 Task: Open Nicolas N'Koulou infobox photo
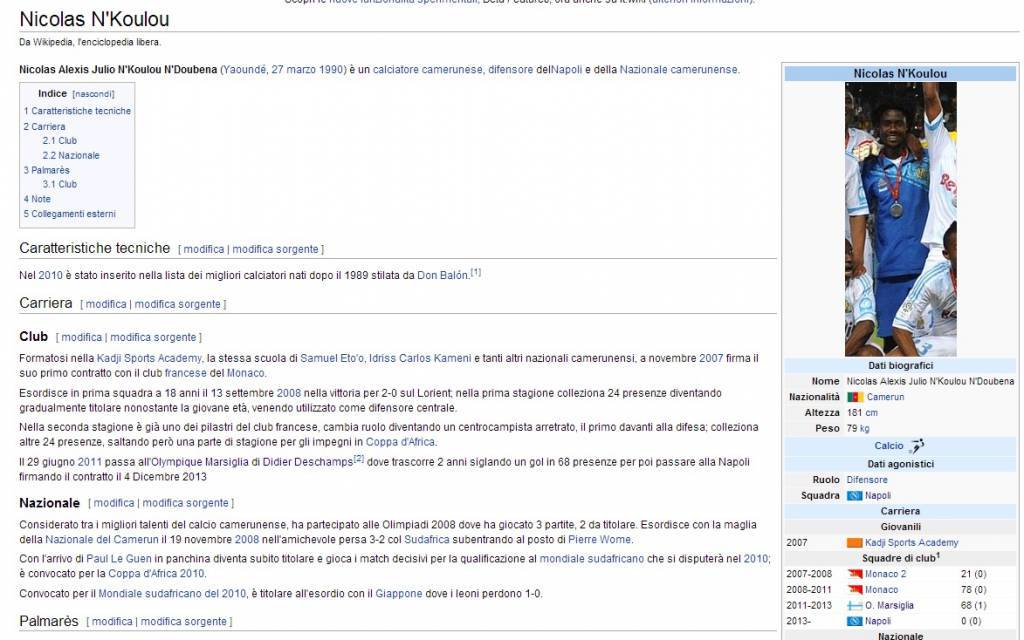900,218
